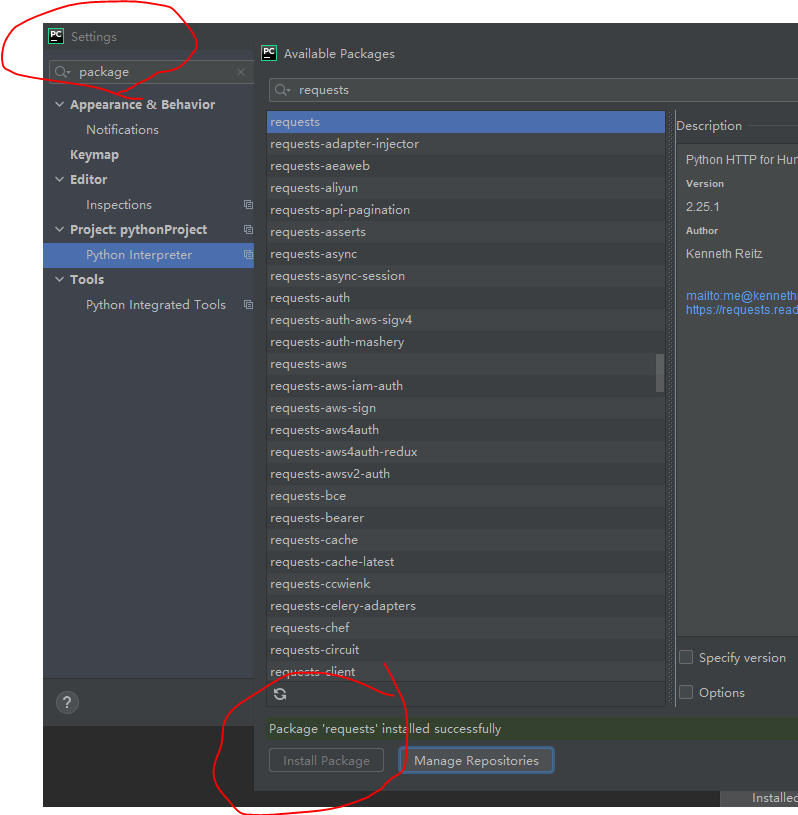Open the Keymap settings page
This screenshot has width=798, height=815.
coord(94,154)
